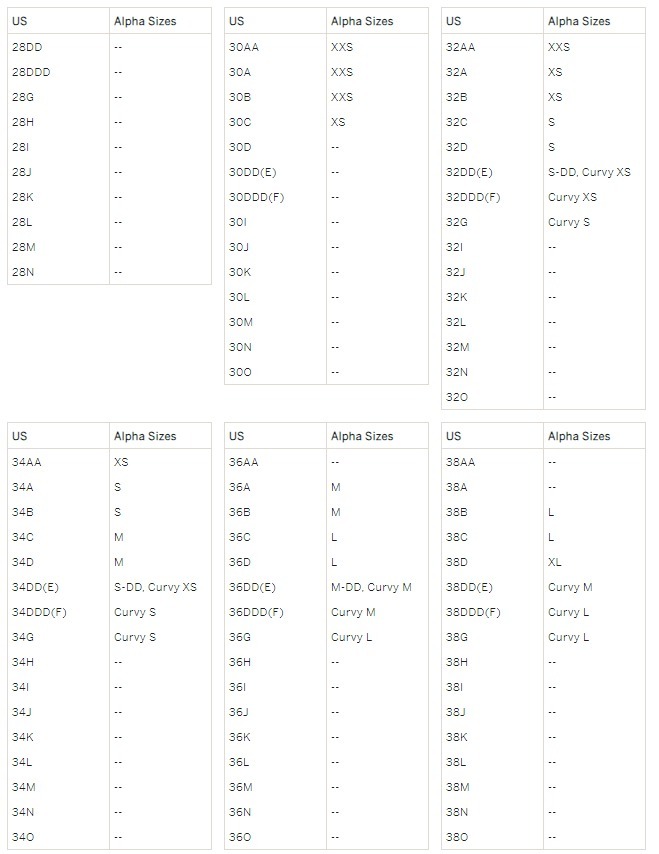This screenshot has height=854, width=659.
Task: Click Alpha Sizes header in the 38 table
Action: [x=579, y=436]
